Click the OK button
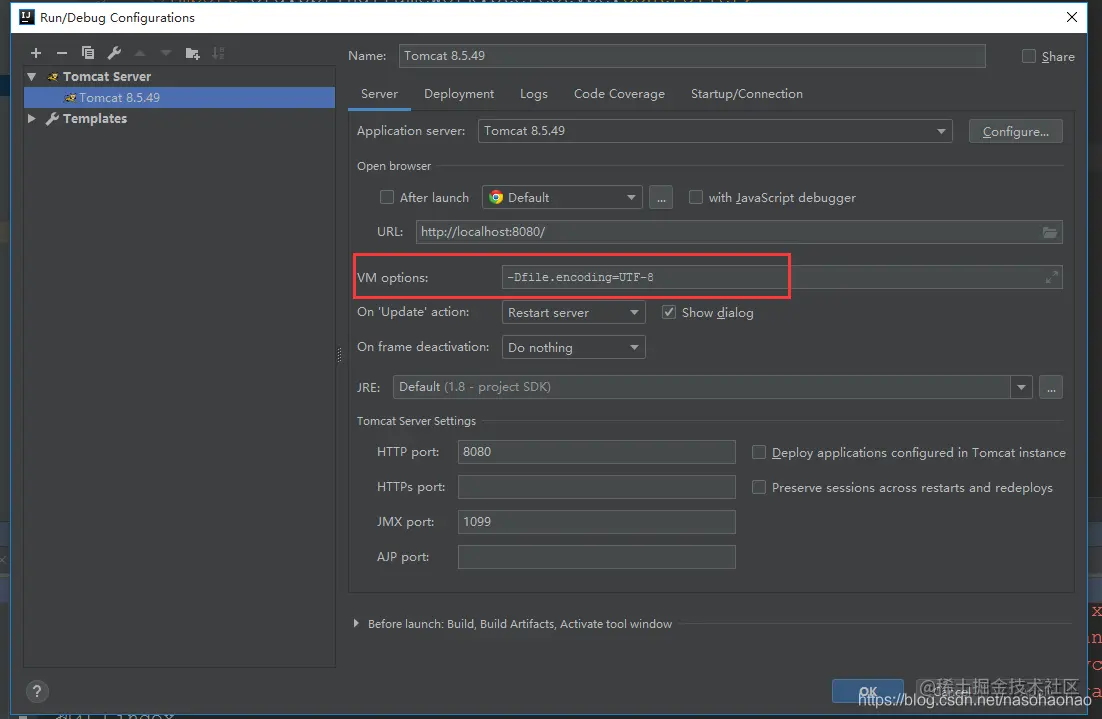 click(x=868, y=691)
